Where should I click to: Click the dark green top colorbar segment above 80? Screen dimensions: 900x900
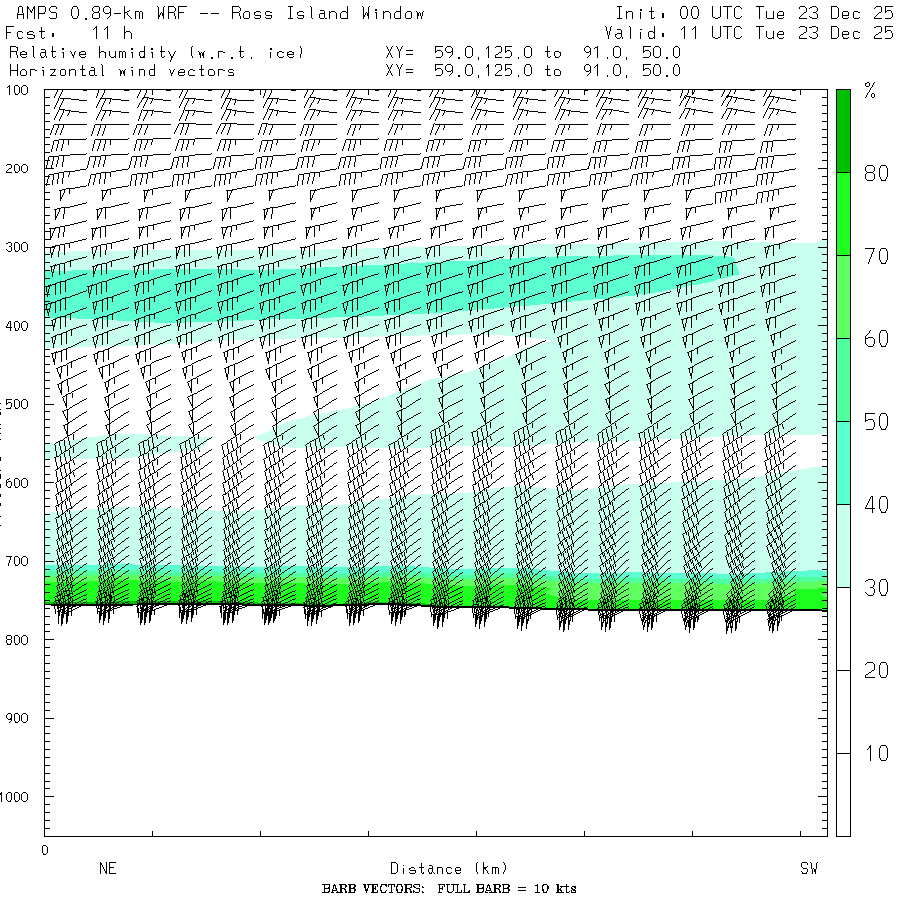[x=843, y=130]
